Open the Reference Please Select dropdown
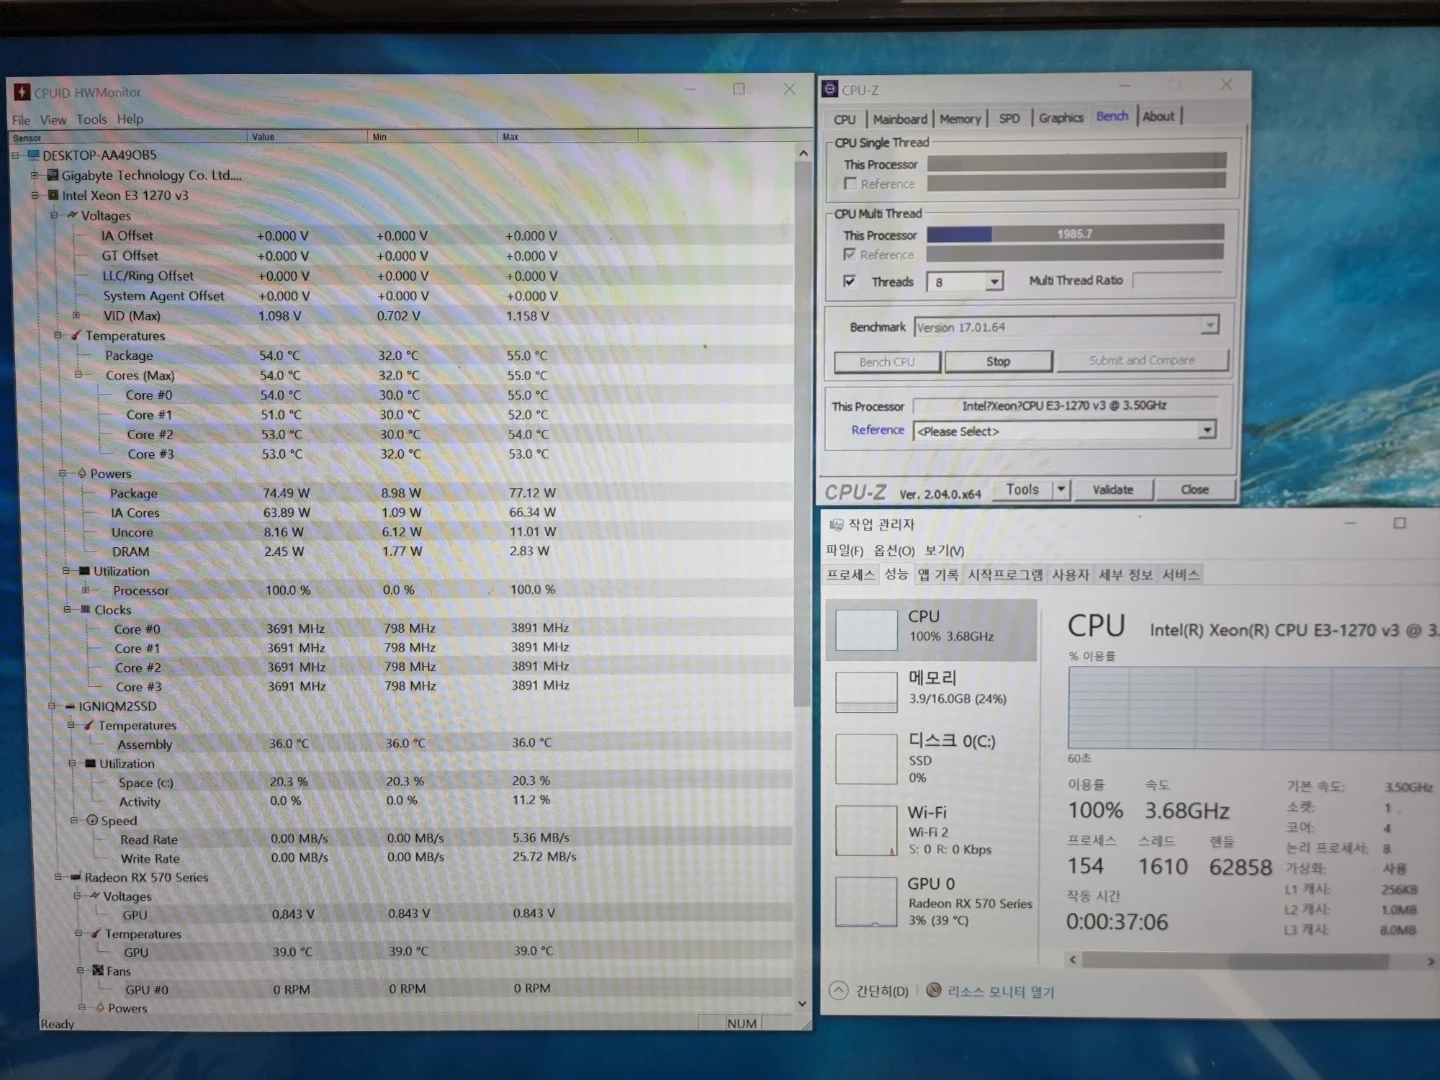This screenshot has height=1080, width=1440. click(1207, 430)
